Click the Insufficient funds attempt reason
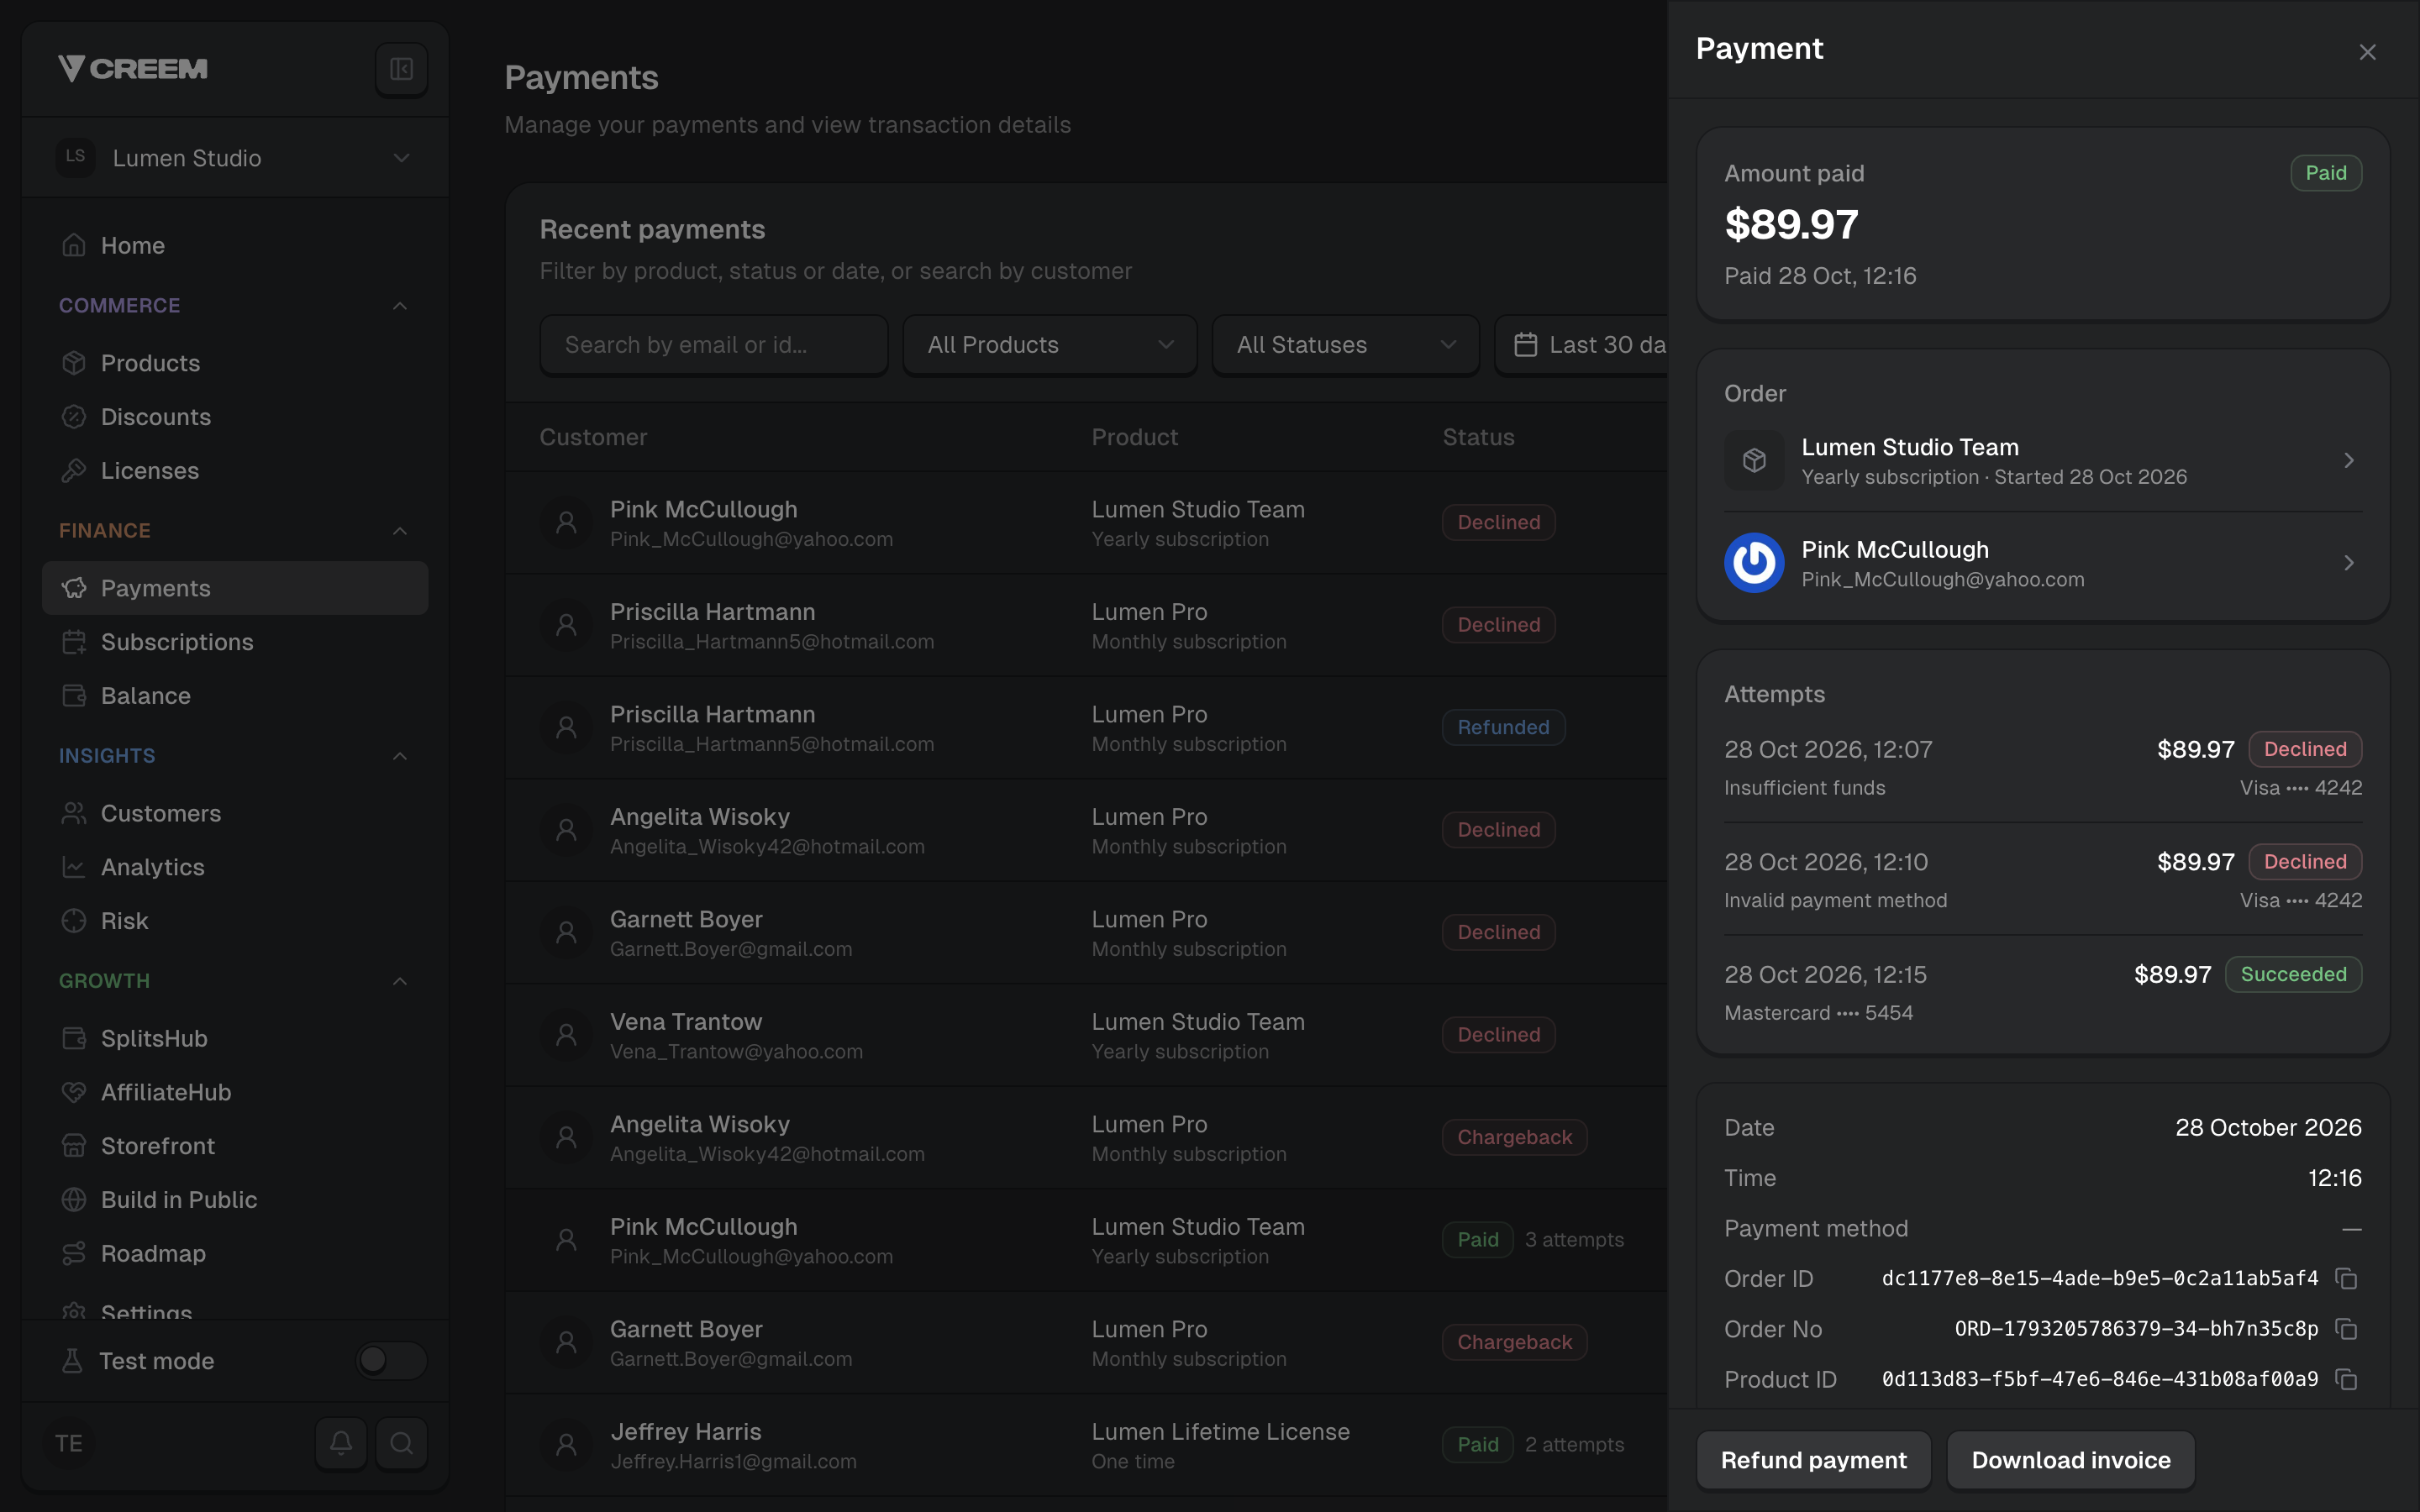Image resolution: width=2420 pixels, height=1512 pixels. click(1804, 788)
